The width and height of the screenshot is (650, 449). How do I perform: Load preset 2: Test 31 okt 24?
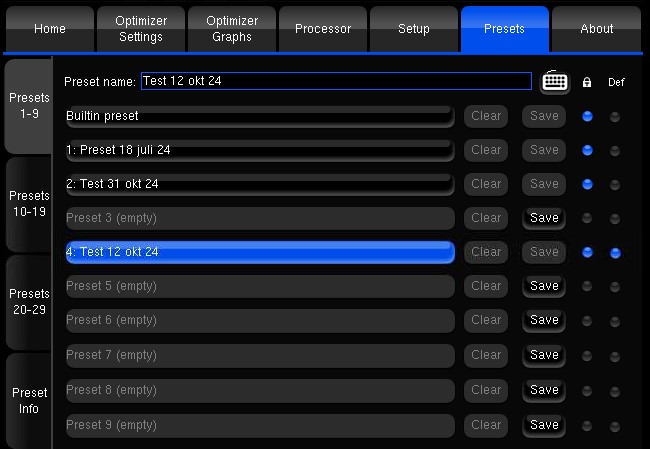pyautogui.click(x=260, y=184)
